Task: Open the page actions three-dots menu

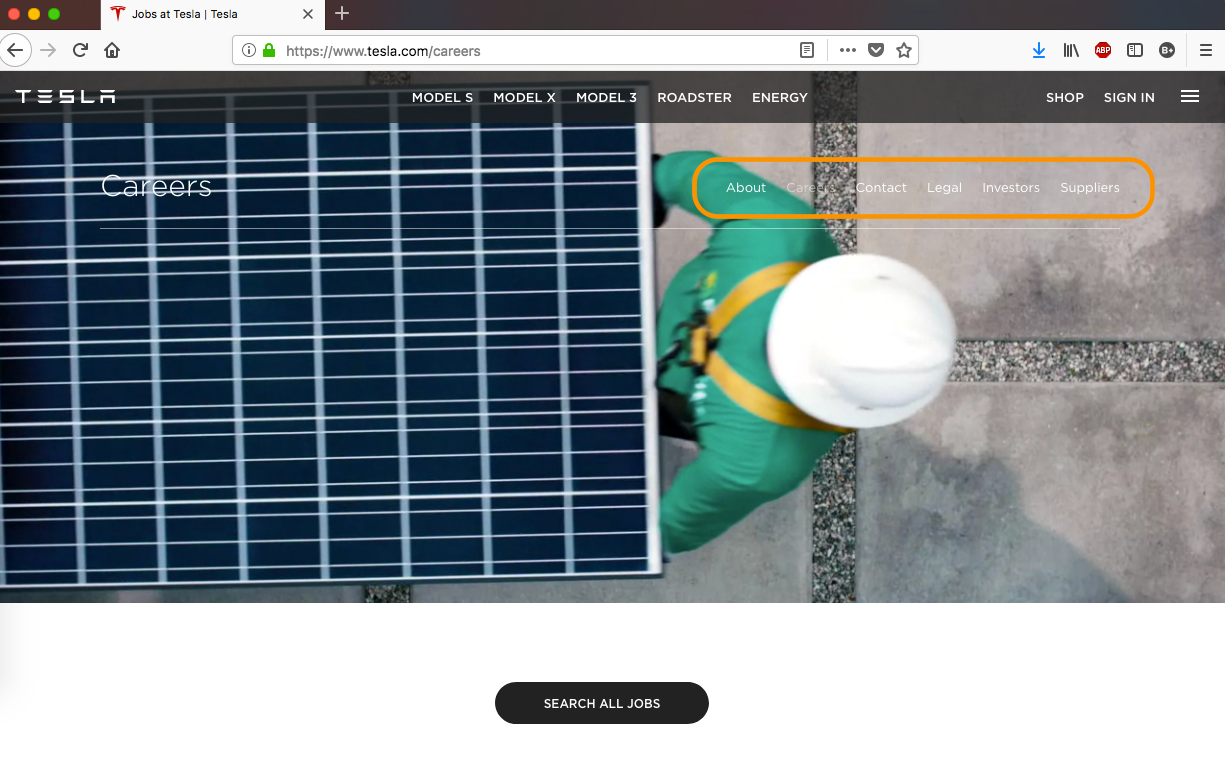Action: 848,50
